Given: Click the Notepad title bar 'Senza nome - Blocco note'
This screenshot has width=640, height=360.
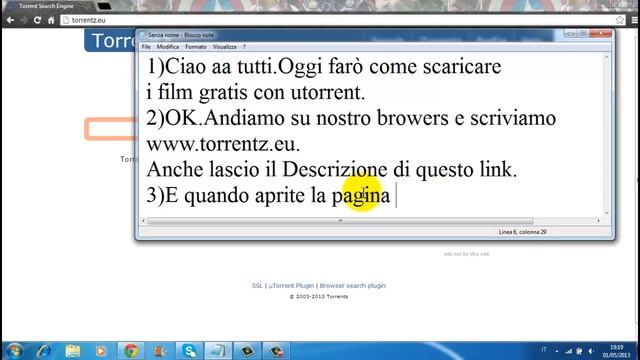Looking at the screenshot, I should (181, 35).
